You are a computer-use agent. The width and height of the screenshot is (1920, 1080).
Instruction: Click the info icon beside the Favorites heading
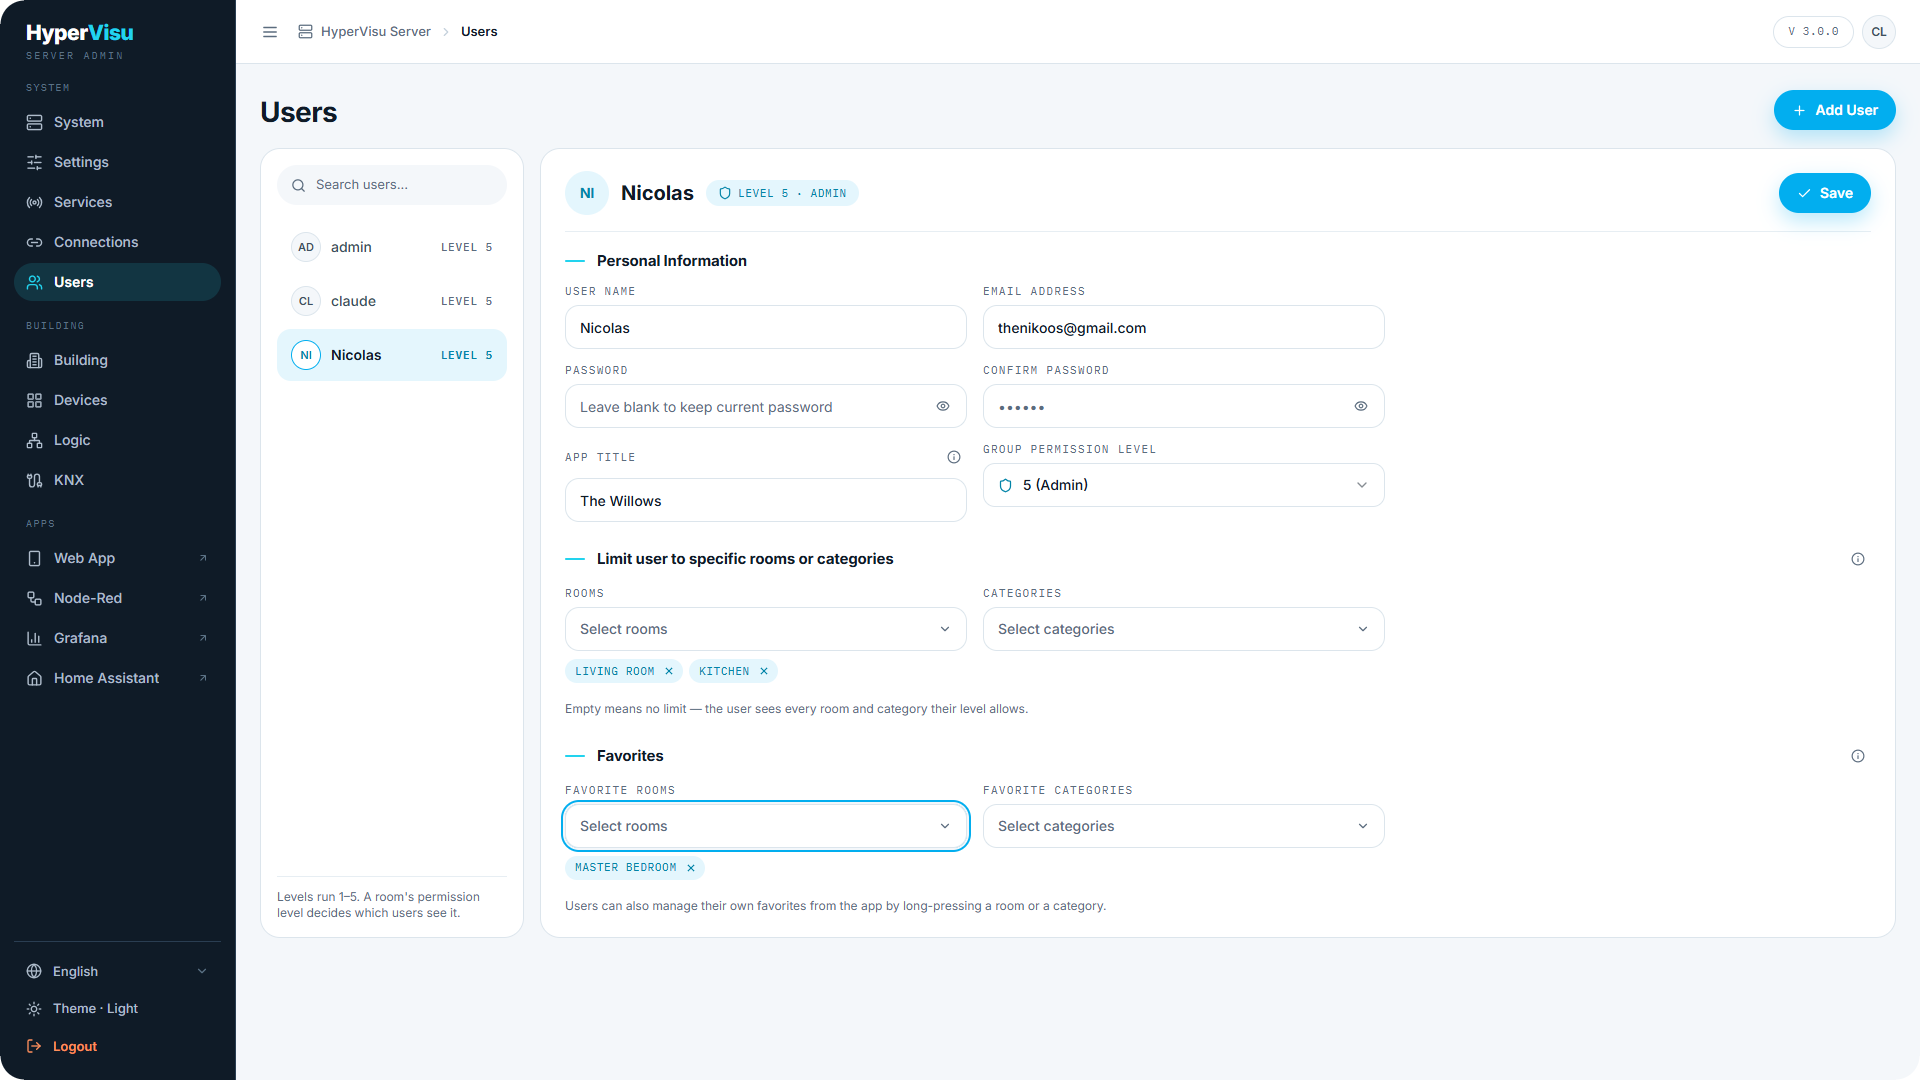1858,756
